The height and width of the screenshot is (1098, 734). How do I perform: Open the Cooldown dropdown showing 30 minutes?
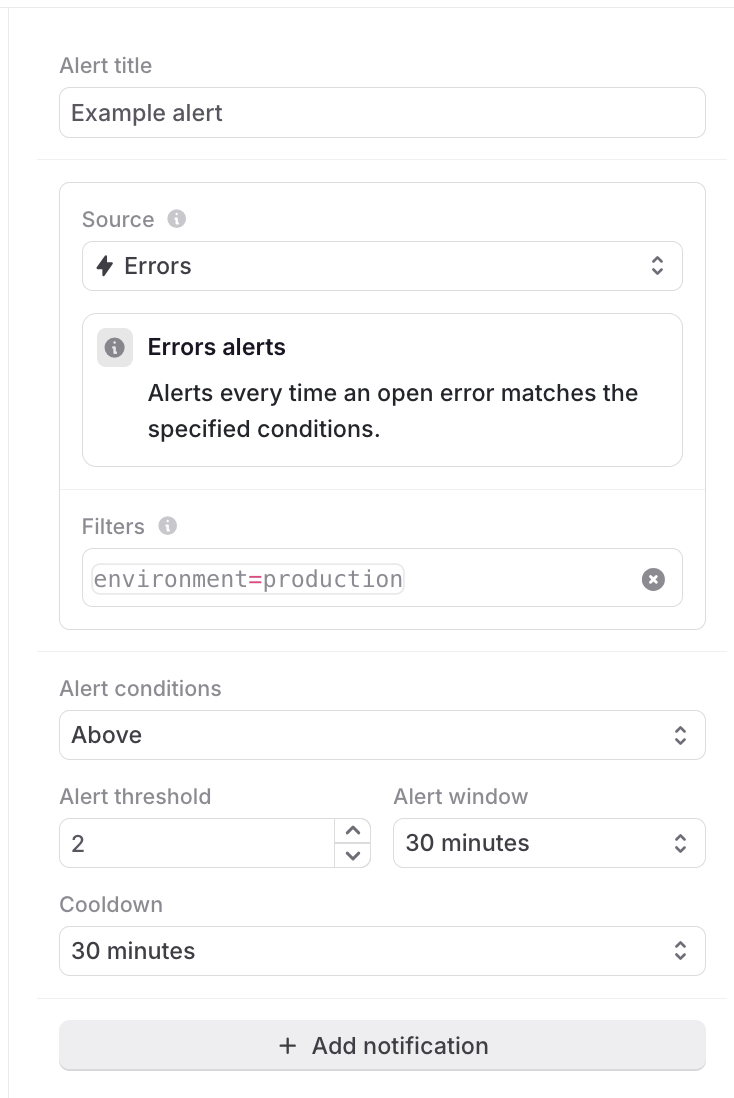tap(382, 951)
